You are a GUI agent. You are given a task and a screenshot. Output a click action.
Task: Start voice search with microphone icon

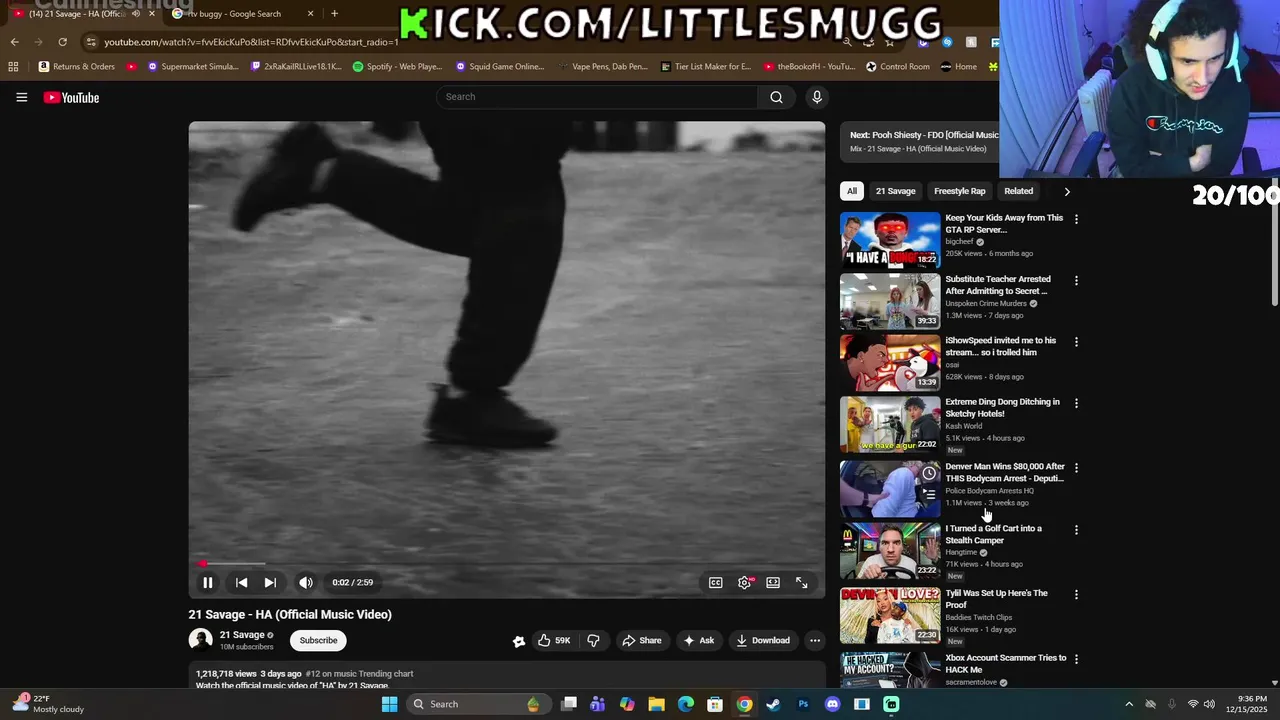click(817, 97)
